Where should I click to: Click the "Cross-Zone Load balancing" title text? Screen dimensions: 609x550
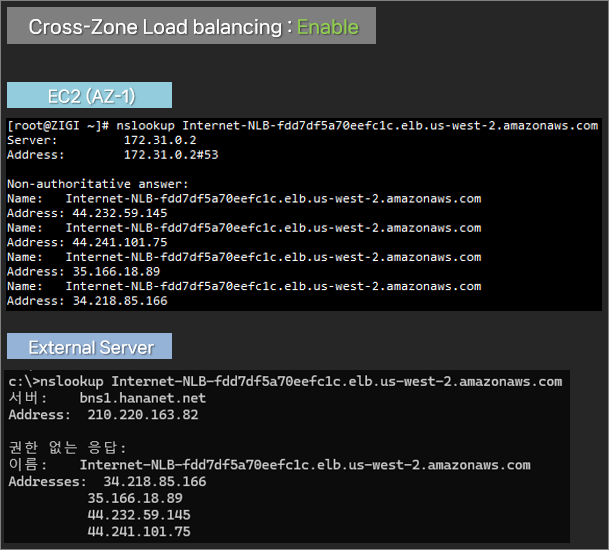pos(155,27)
